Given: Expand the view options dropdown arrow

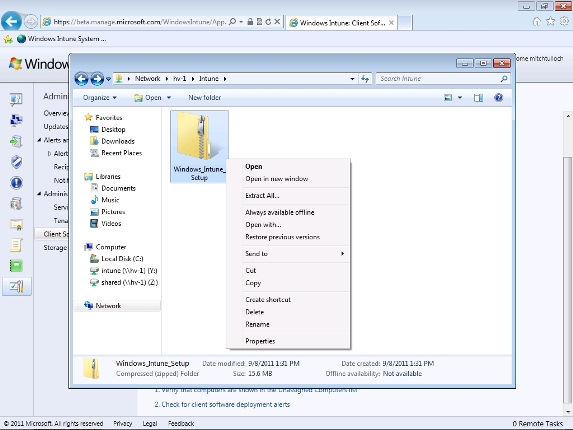Looking at the screenshot, I should [x=460, y=98].
